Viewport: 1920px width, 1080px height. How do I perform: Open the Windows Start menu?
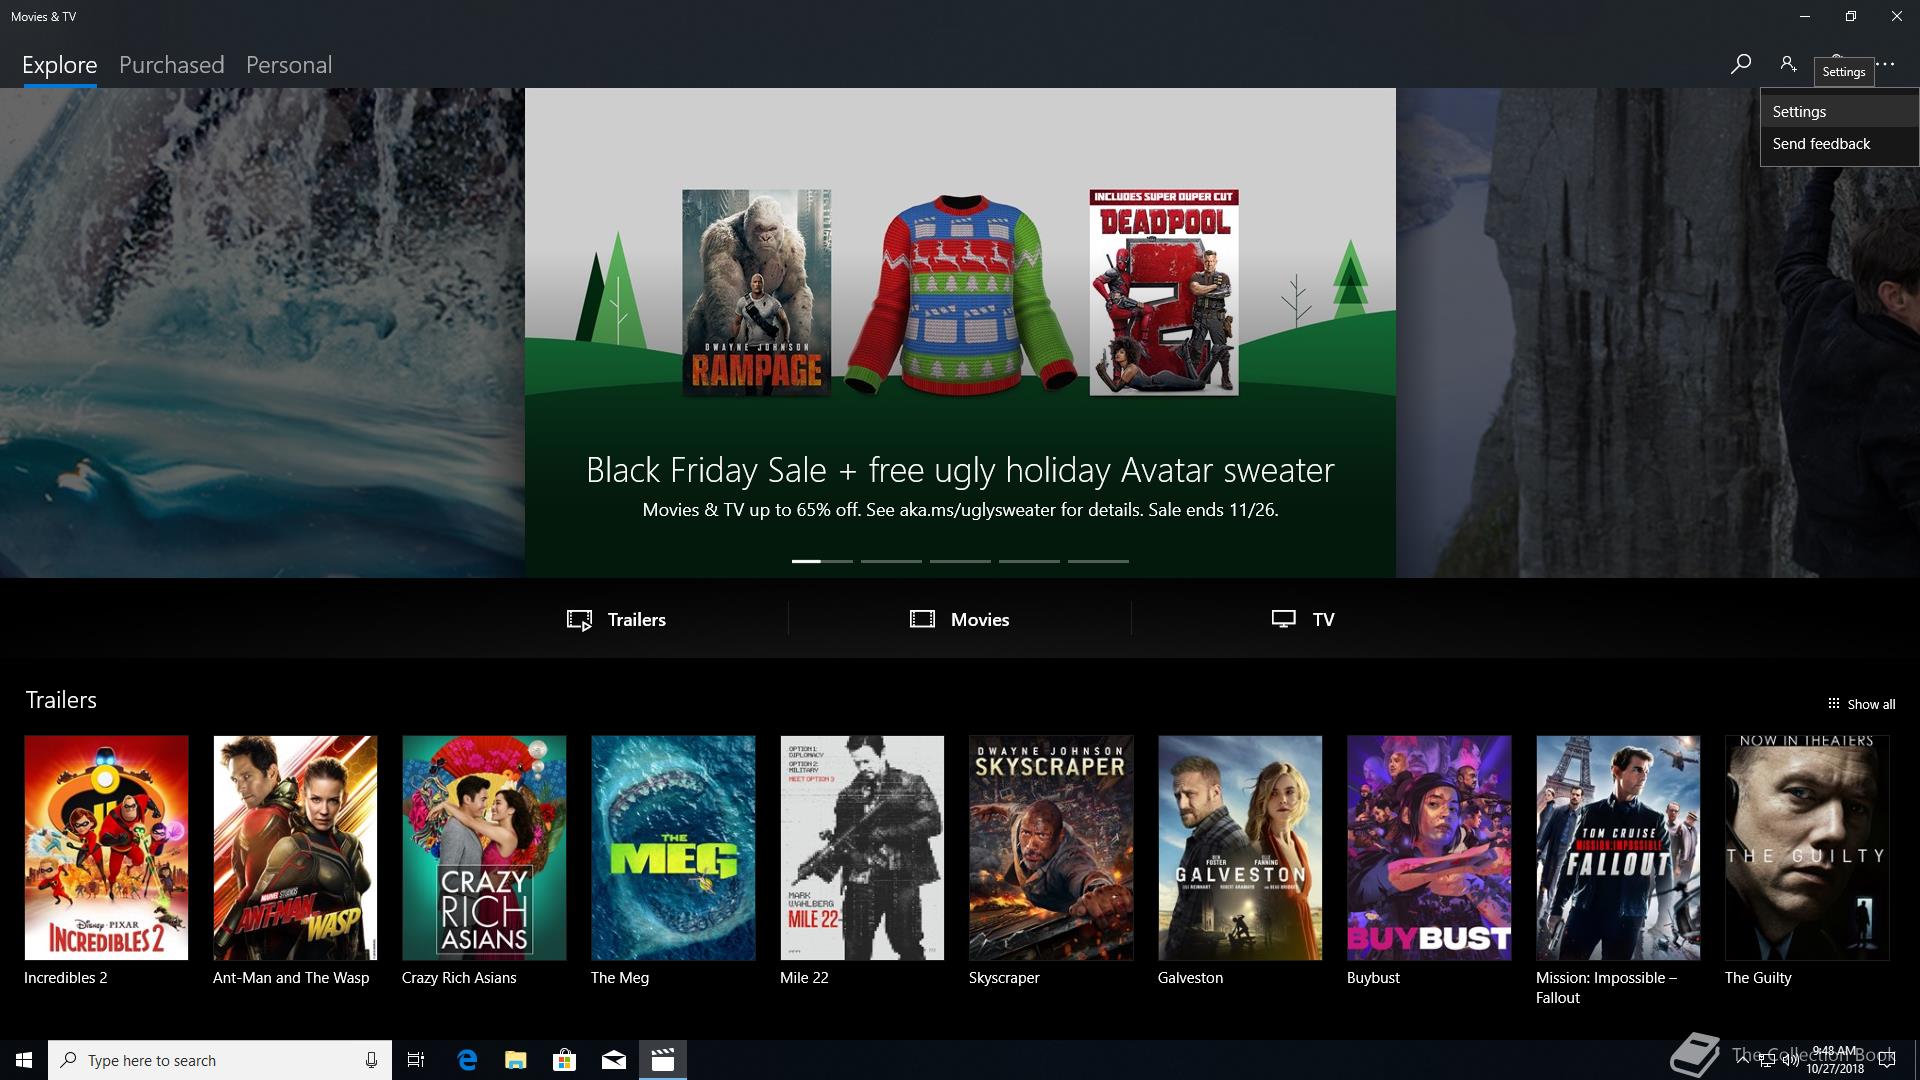tap(24, 1060)
